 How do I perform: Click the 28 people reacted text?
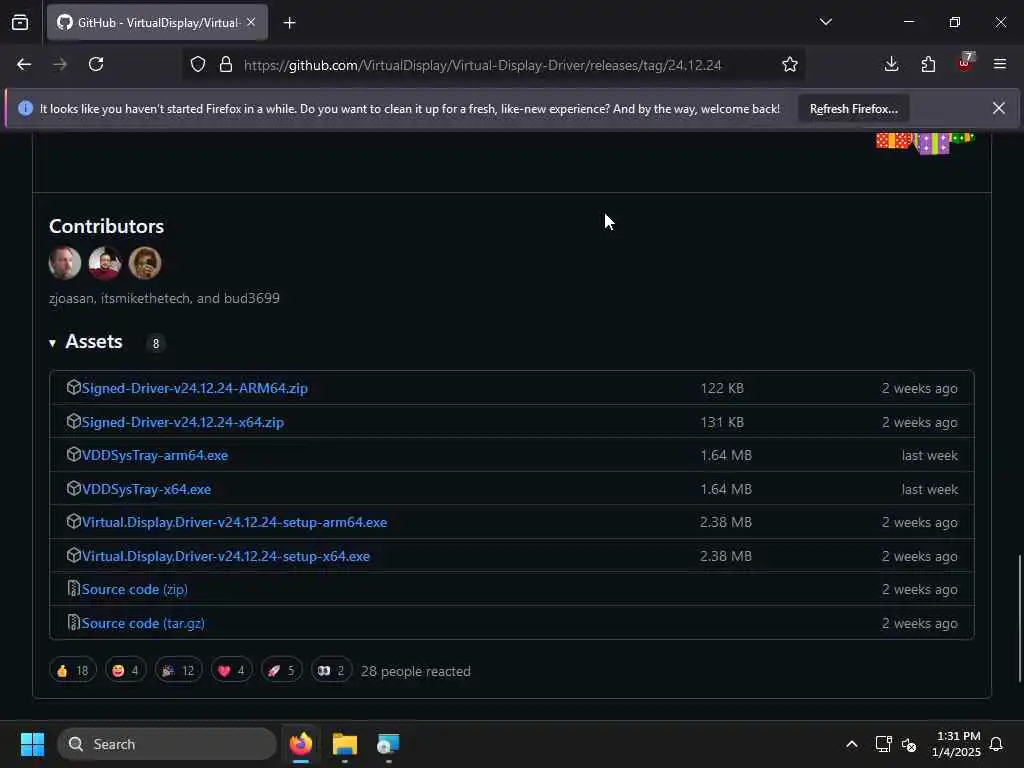click(415, 671)
